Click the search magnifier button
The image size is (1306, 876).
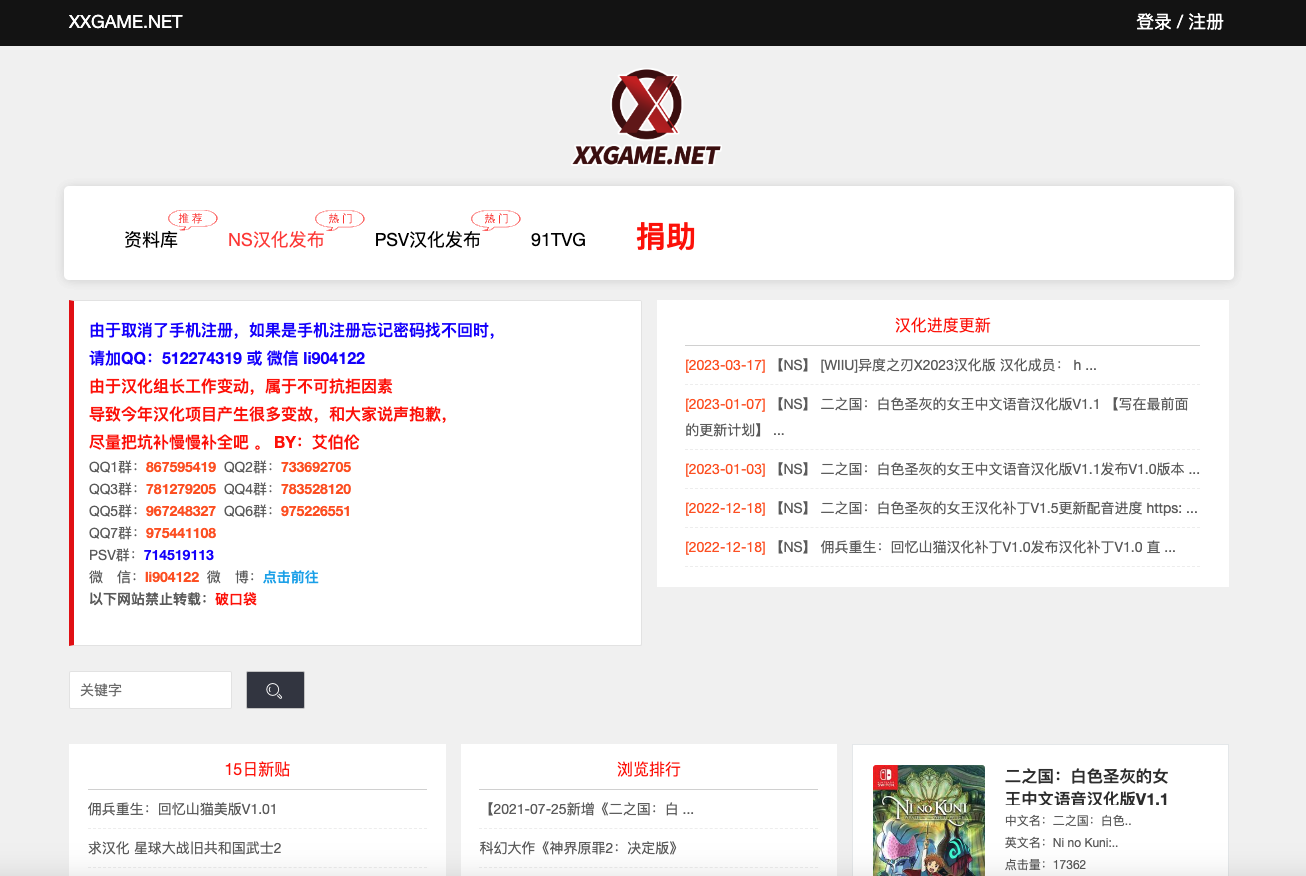(275, 690)
